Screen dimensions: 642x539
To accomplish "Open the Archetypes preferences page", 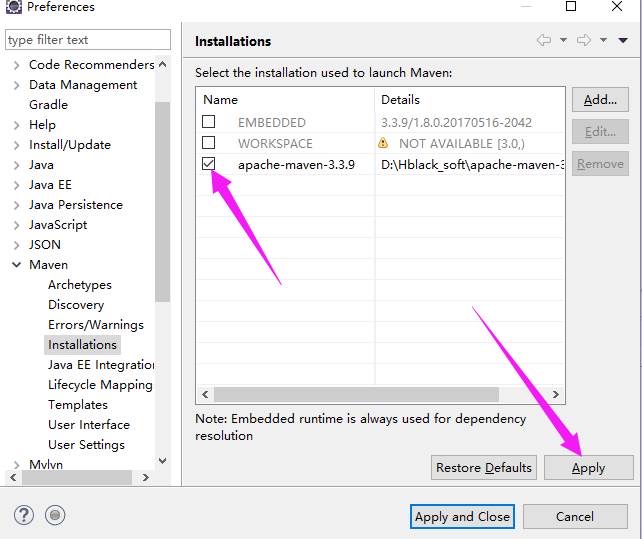I will point(80,285).
